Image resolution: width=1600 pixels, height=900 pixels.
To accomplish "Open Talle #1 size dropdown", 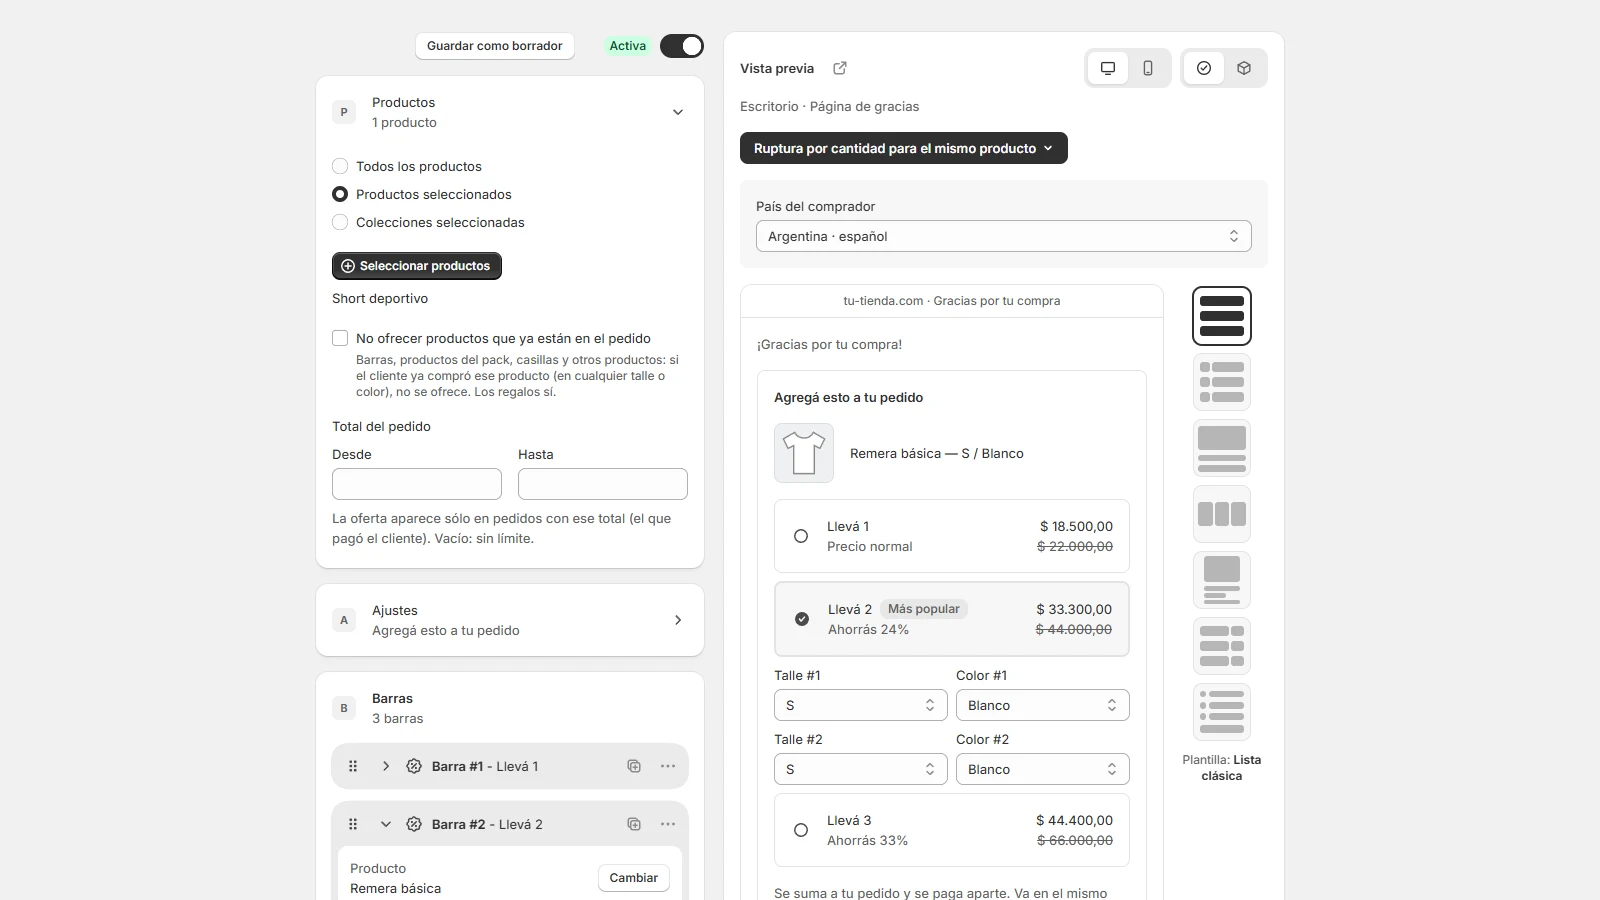I will click(x=861, y=705).
